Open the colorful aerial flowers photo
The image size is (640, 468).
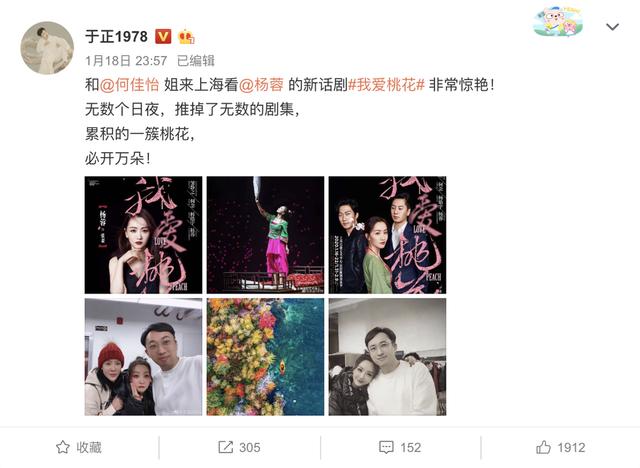[x=265, y=357]
